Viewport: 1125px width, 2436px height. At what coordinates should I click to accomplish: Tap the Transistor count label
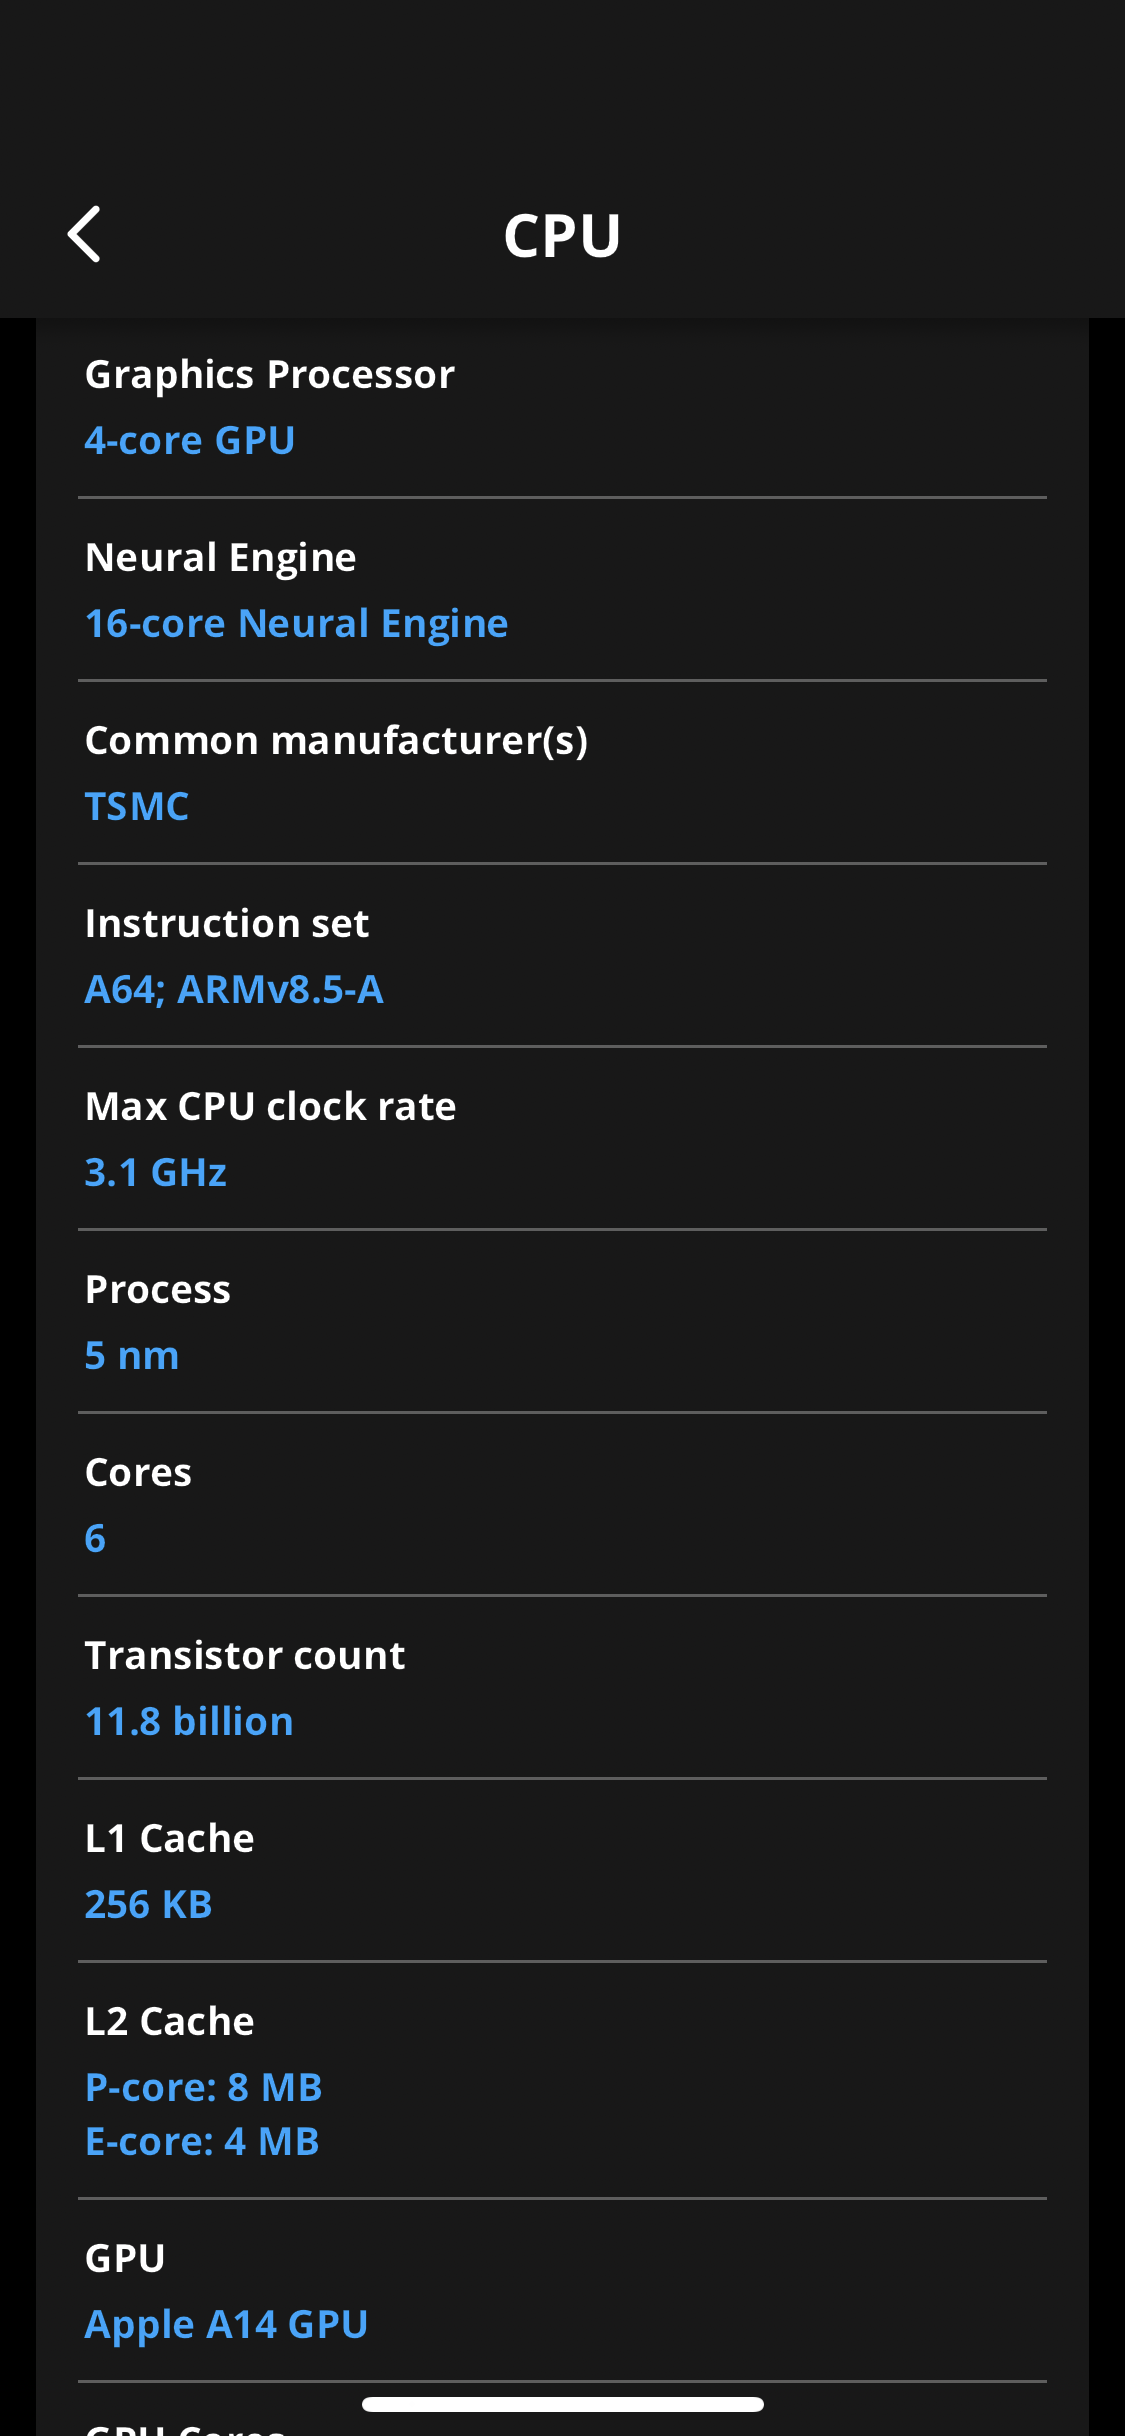click(245, 1656)
